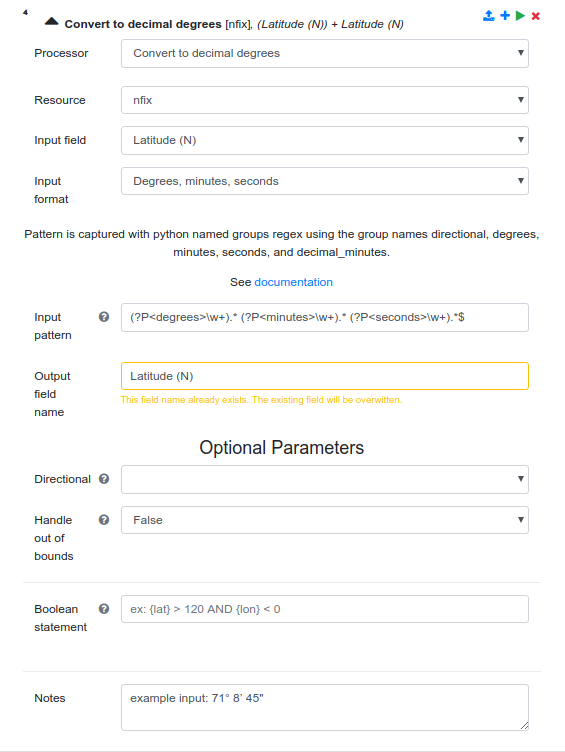The image size is (565, 752).
Task: Click the help icon beside Boolean statement
Action: (x=104, y=609)
